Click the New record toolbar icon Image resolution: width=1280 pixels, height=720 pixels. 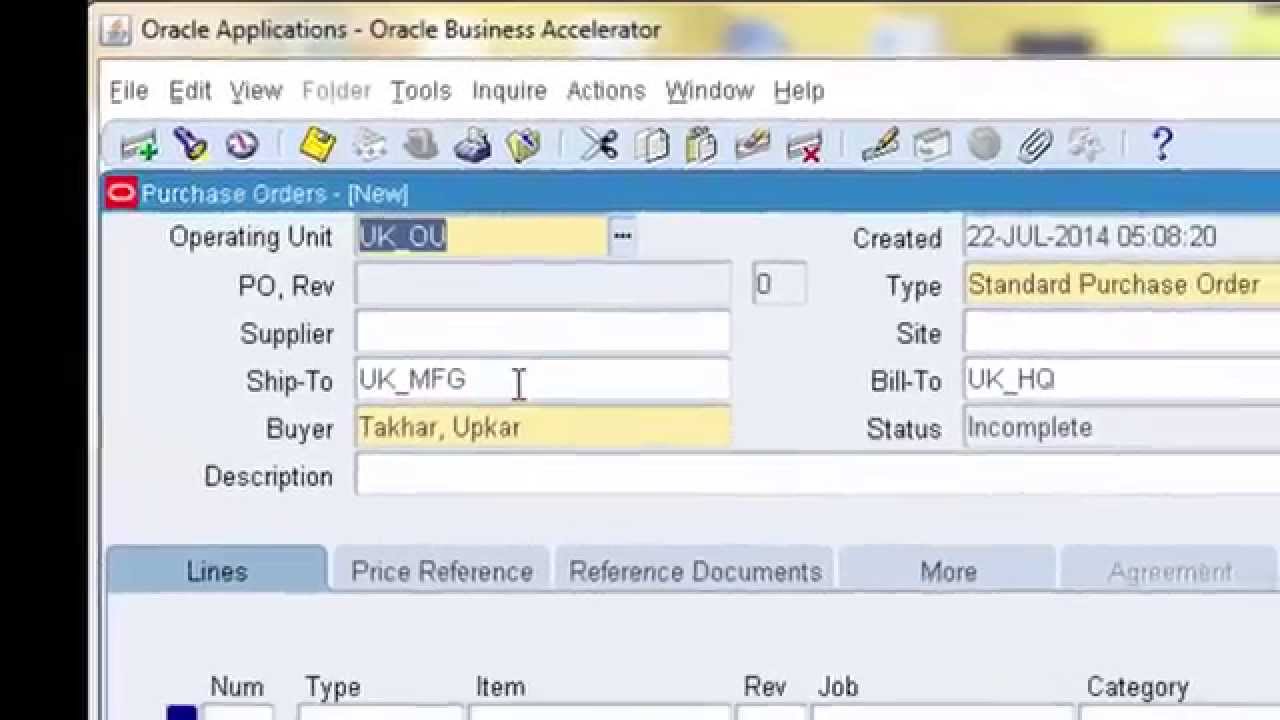[139, 146]
